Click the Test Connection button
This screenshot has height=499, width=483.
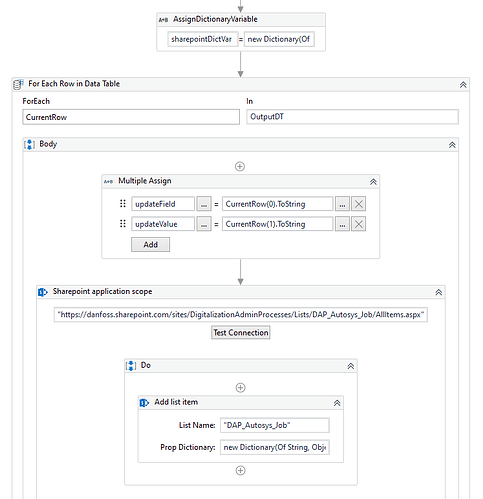(x=241, y=333)
